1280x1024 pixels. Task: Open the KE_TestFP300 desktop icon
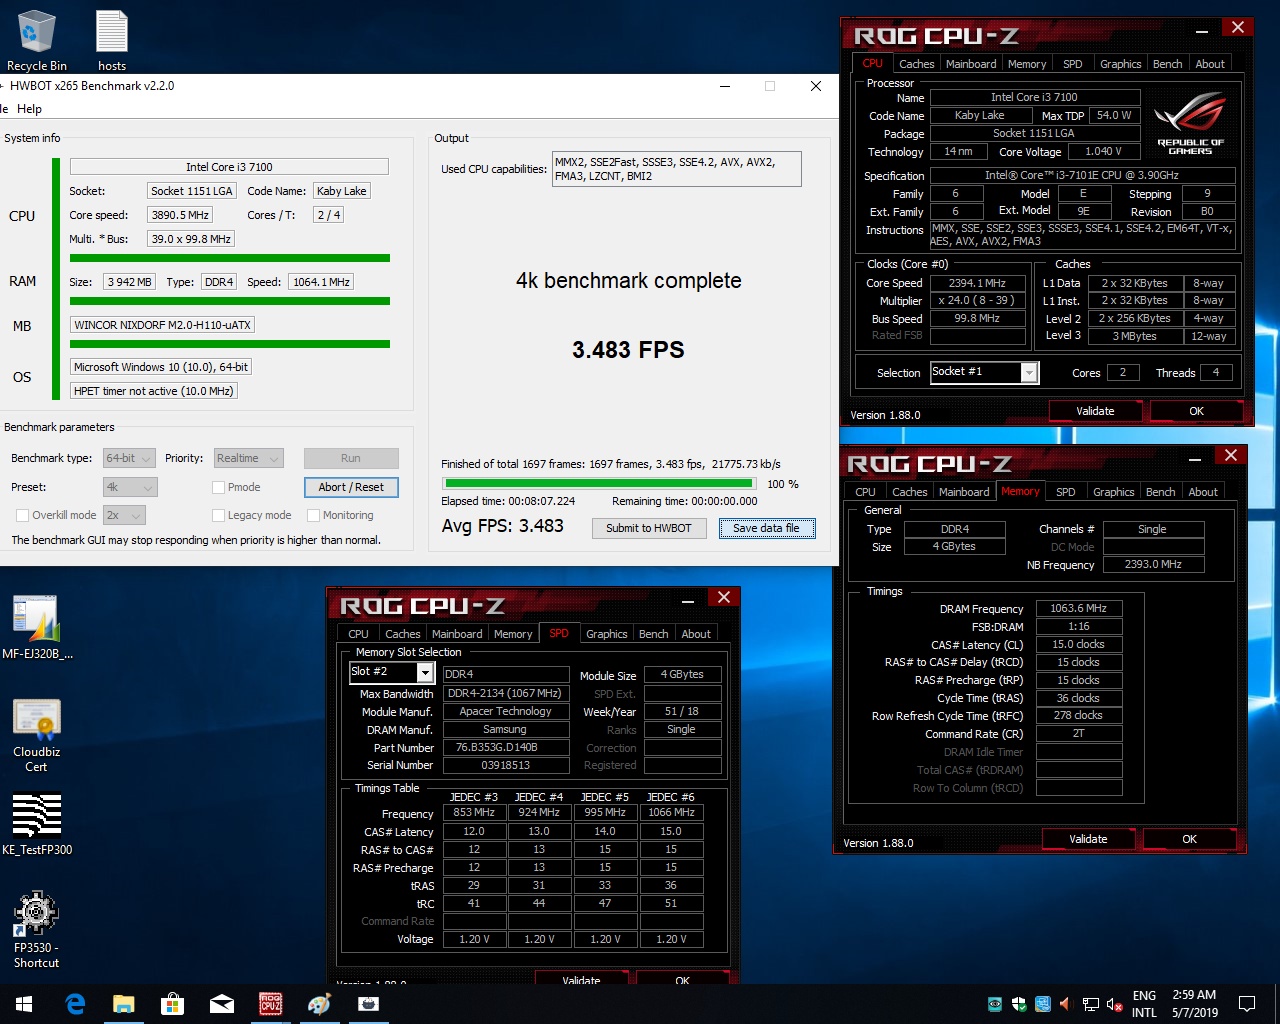pos(37,825)
